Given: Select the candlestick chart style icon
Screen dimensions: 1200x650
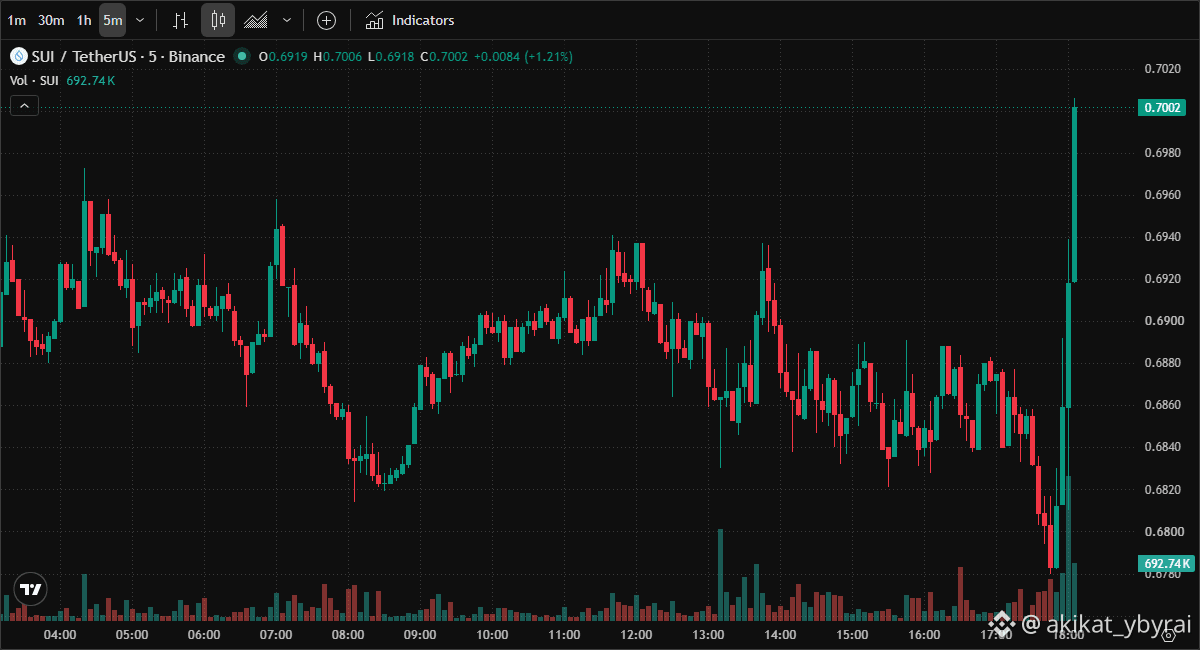Looking at the screenshot, I should click(x=218, y=20).
